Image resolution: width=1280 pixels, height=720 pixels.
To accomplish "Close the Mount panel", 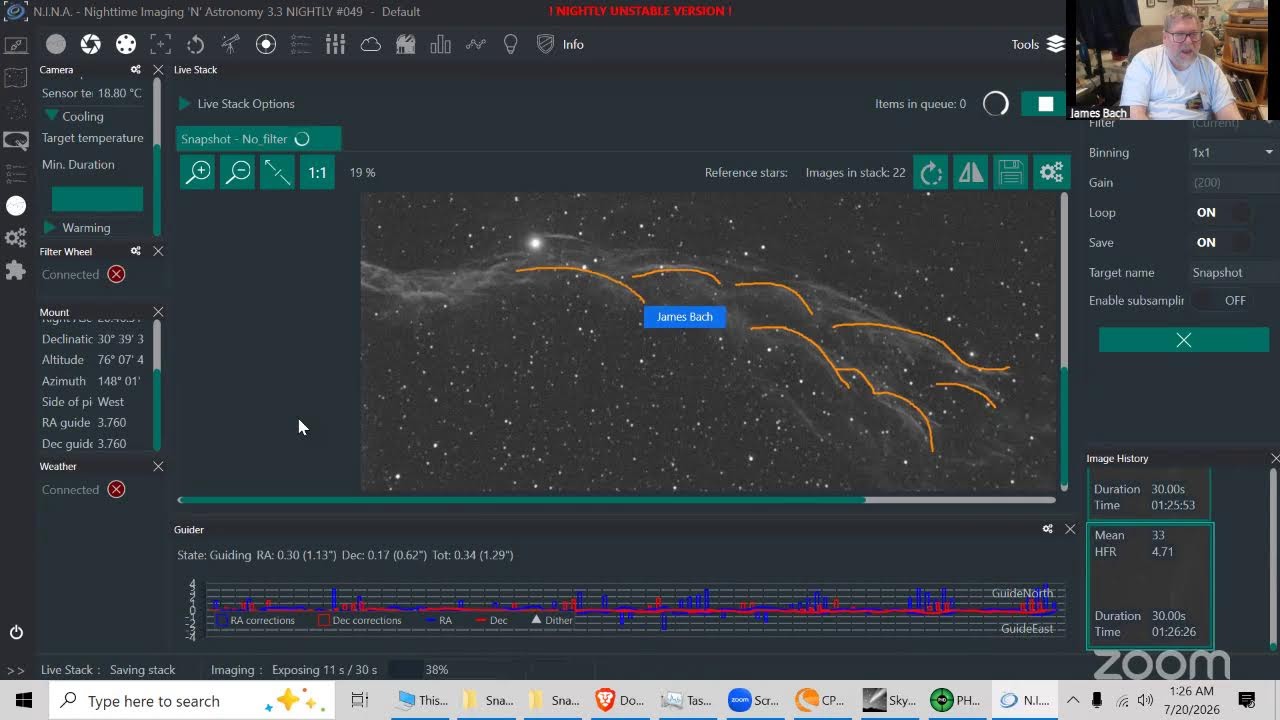I will 158,312.
